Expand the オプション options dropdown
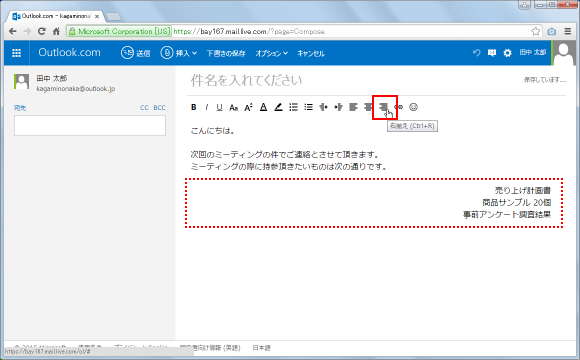Image resolution: width=580 pixels, height=360 pixels. coord(272,53)
